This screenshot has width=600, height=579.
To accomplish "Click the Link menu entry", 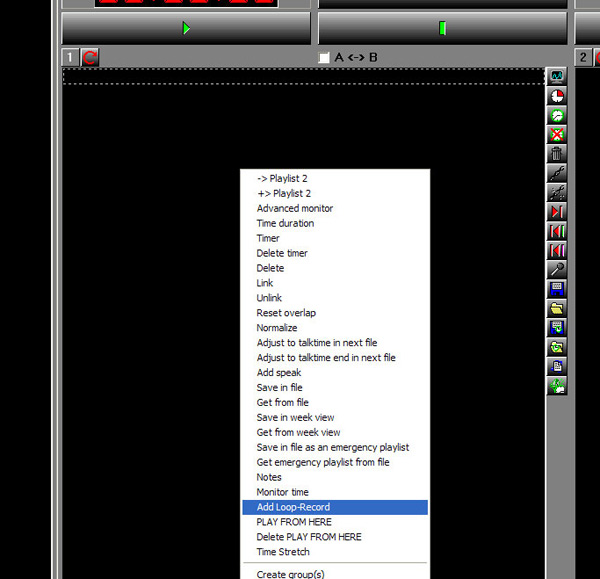I will 335,283.
